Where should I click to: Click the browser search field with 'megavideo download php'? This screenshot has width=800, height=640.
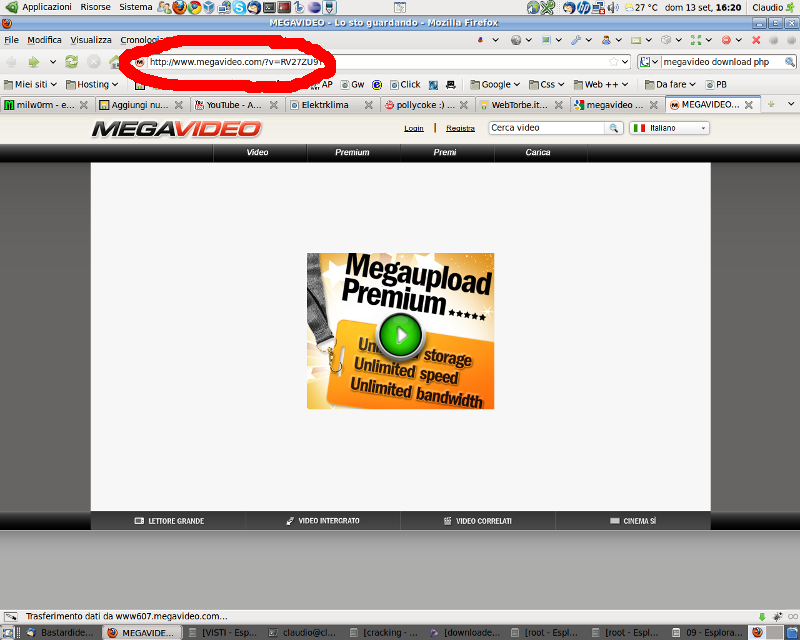click(722, 62)
